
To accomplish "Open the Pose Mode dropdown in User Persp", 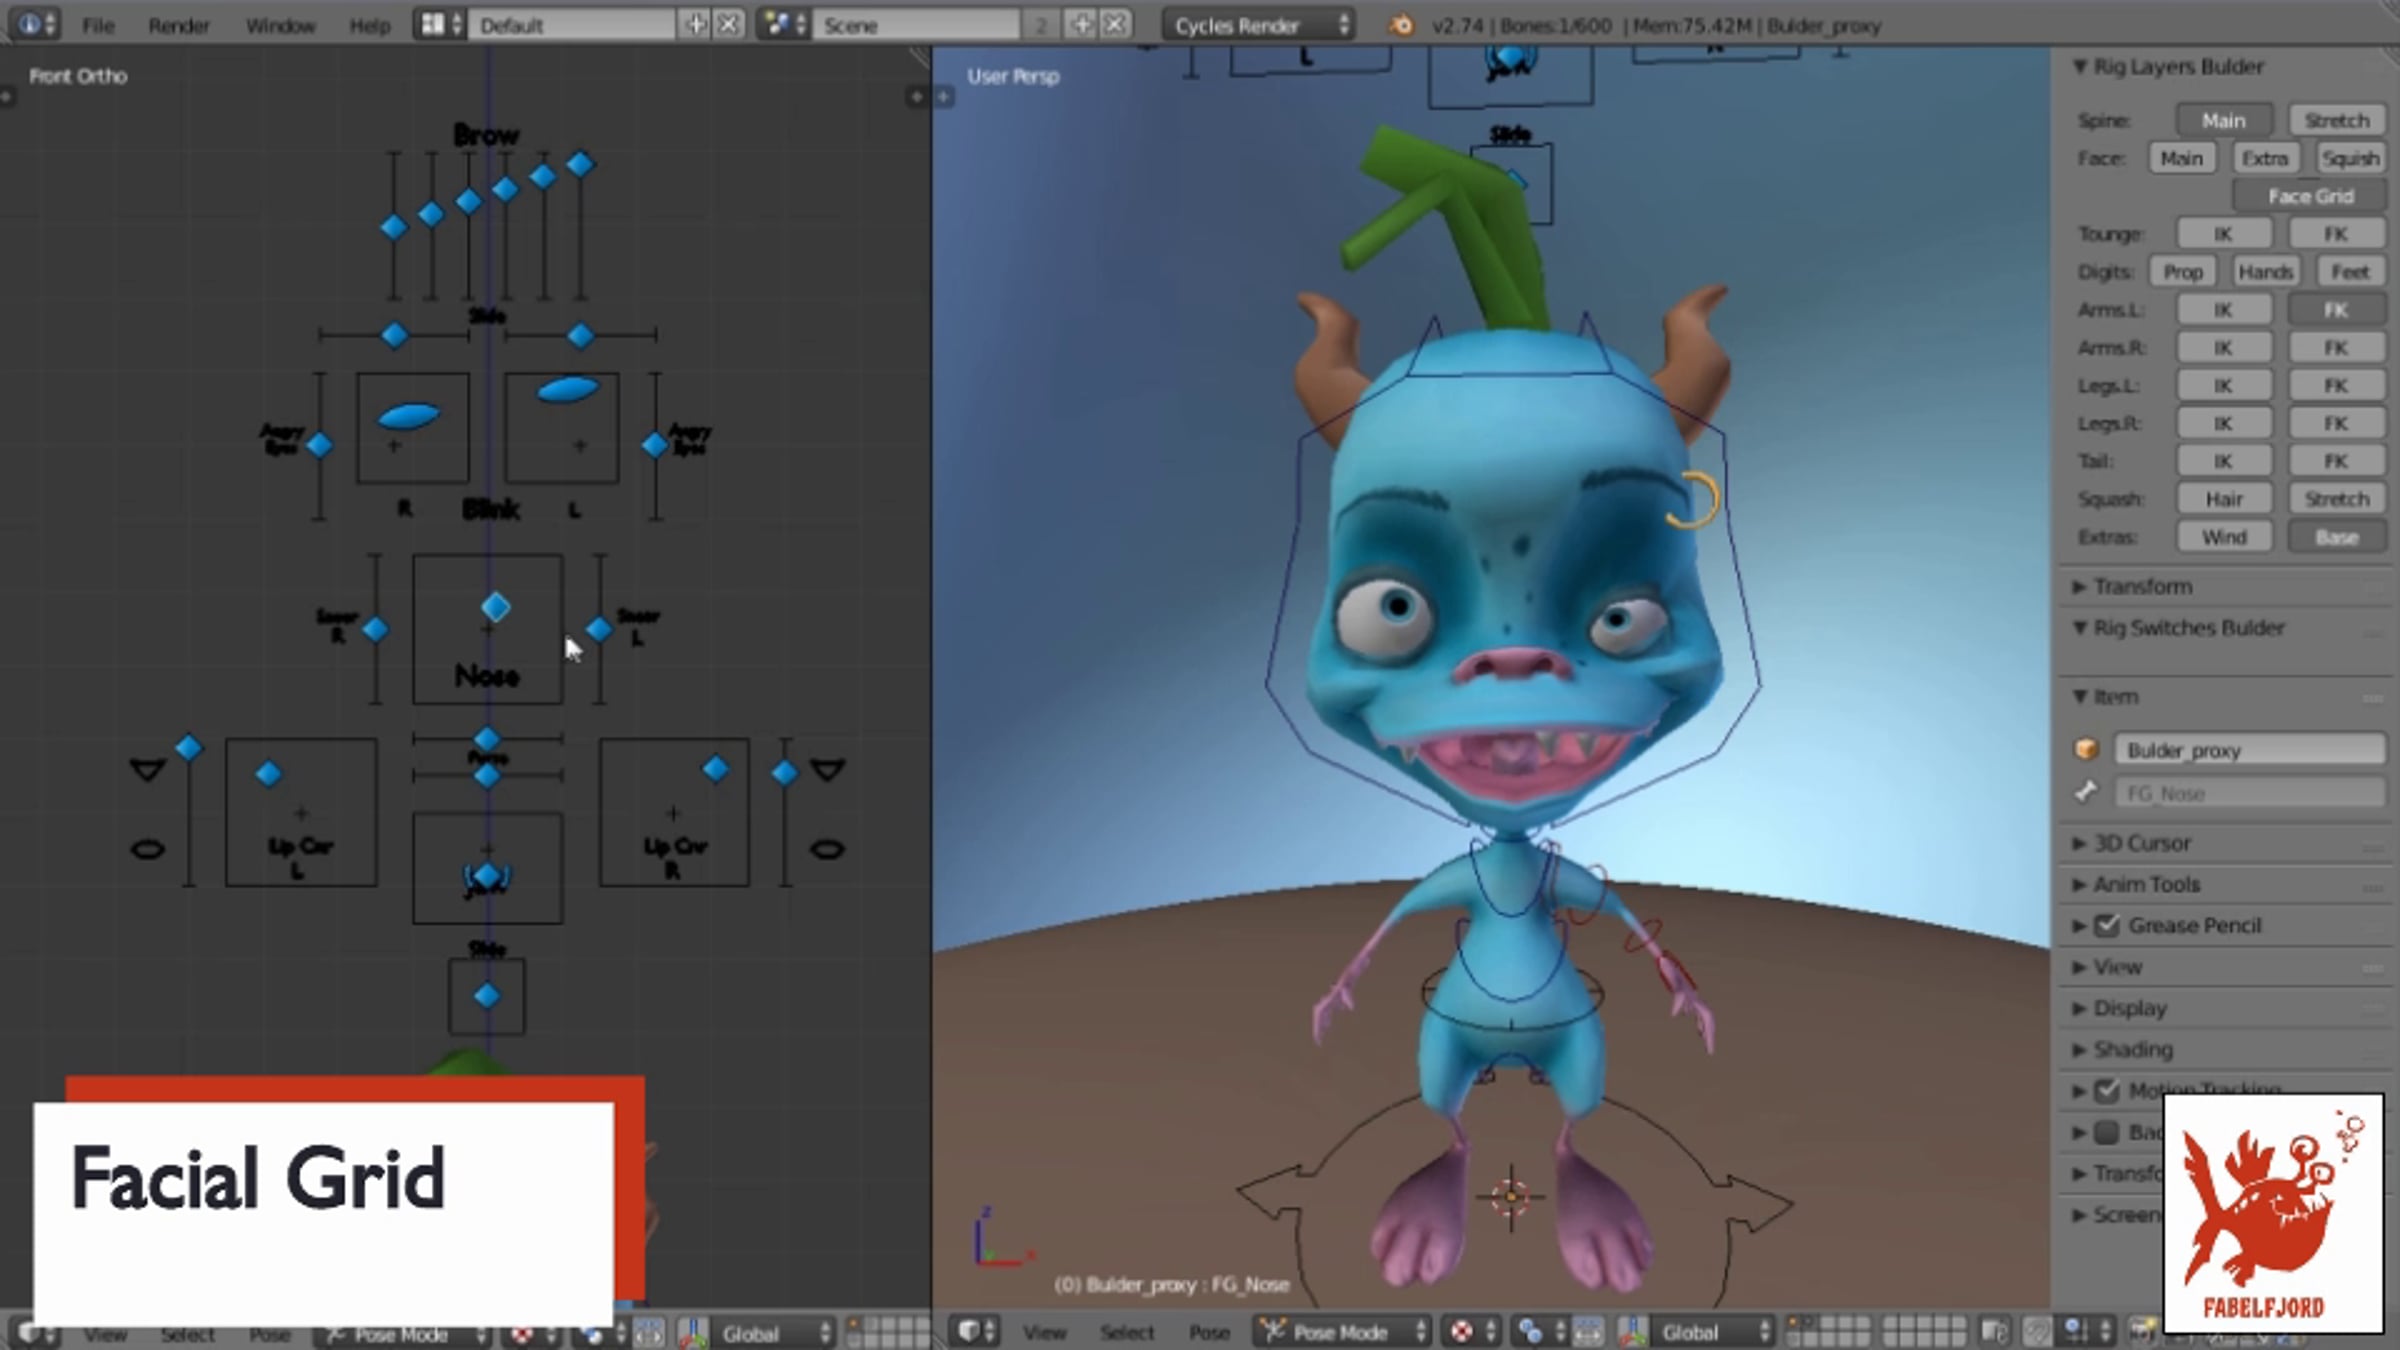I will [x=1343, y=1331].
